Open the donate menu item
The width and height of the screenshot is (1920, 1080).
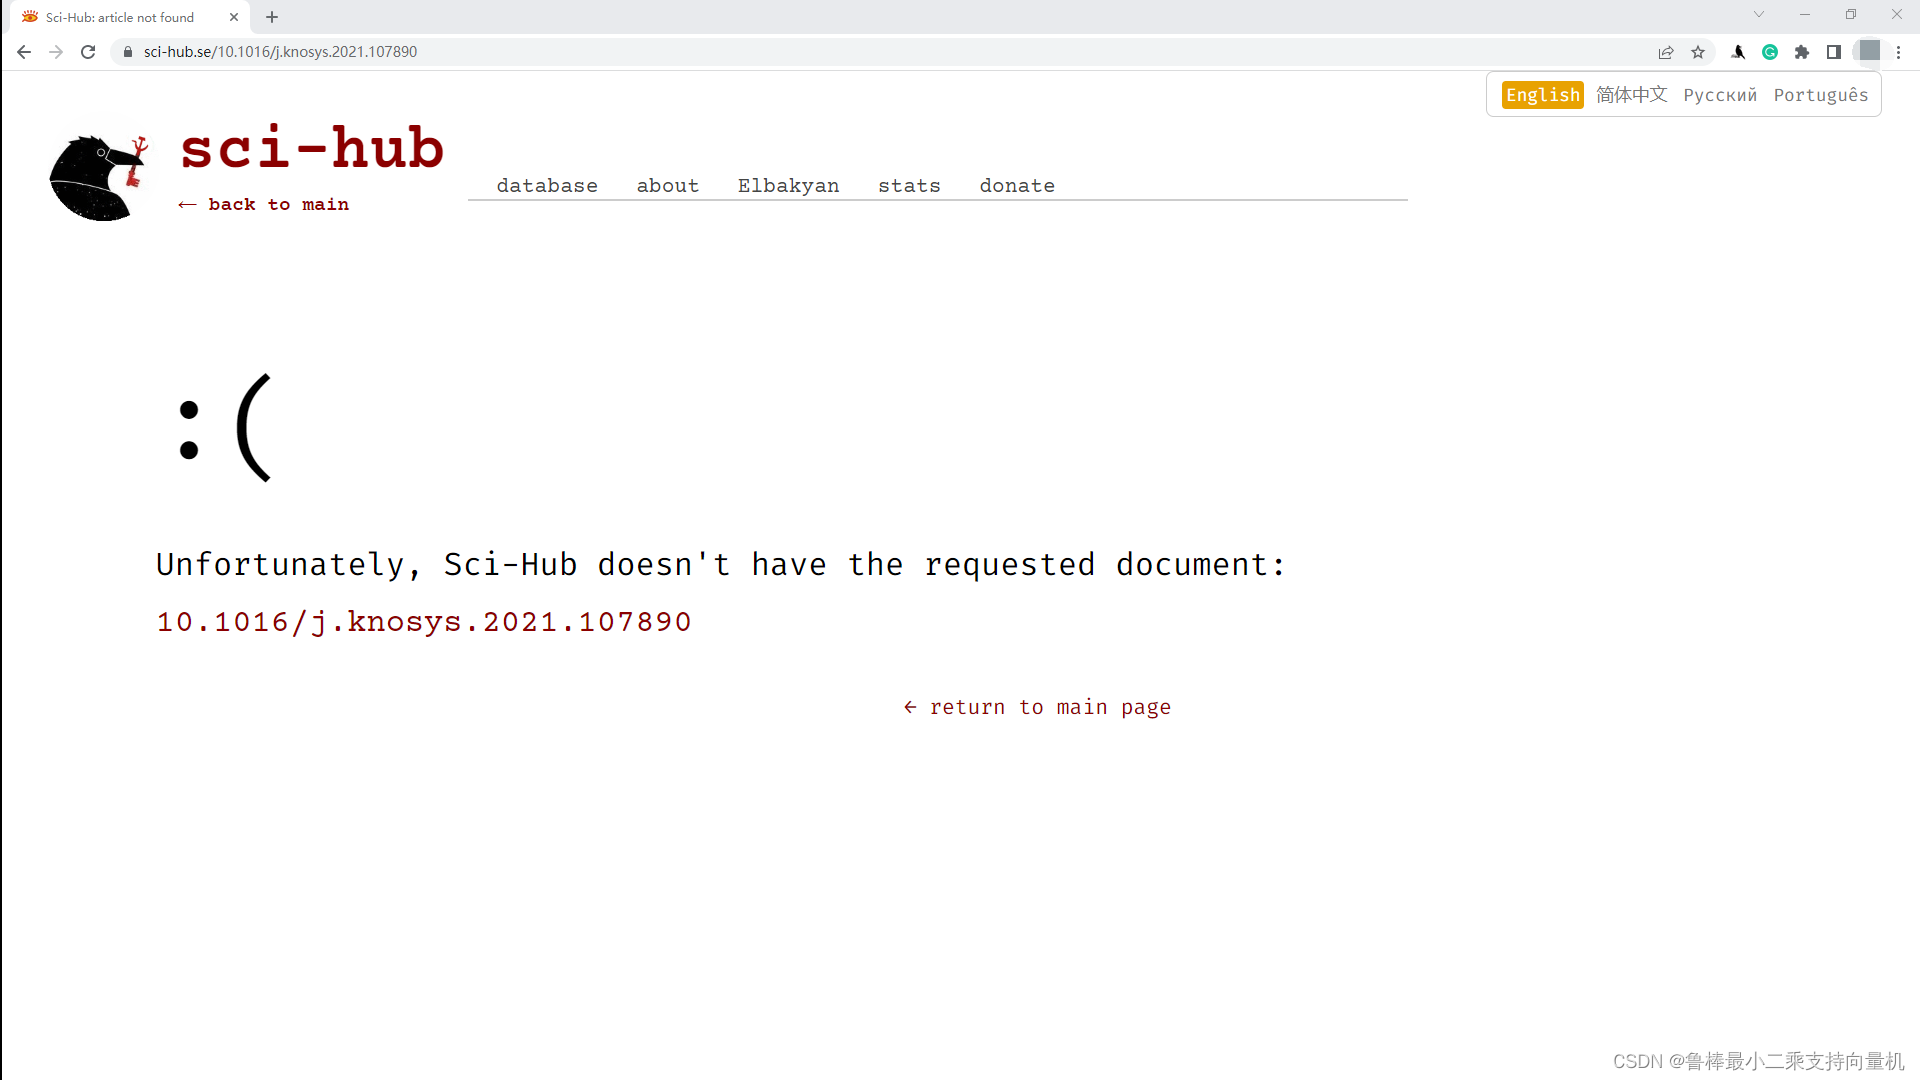[x=1017, y=185]
